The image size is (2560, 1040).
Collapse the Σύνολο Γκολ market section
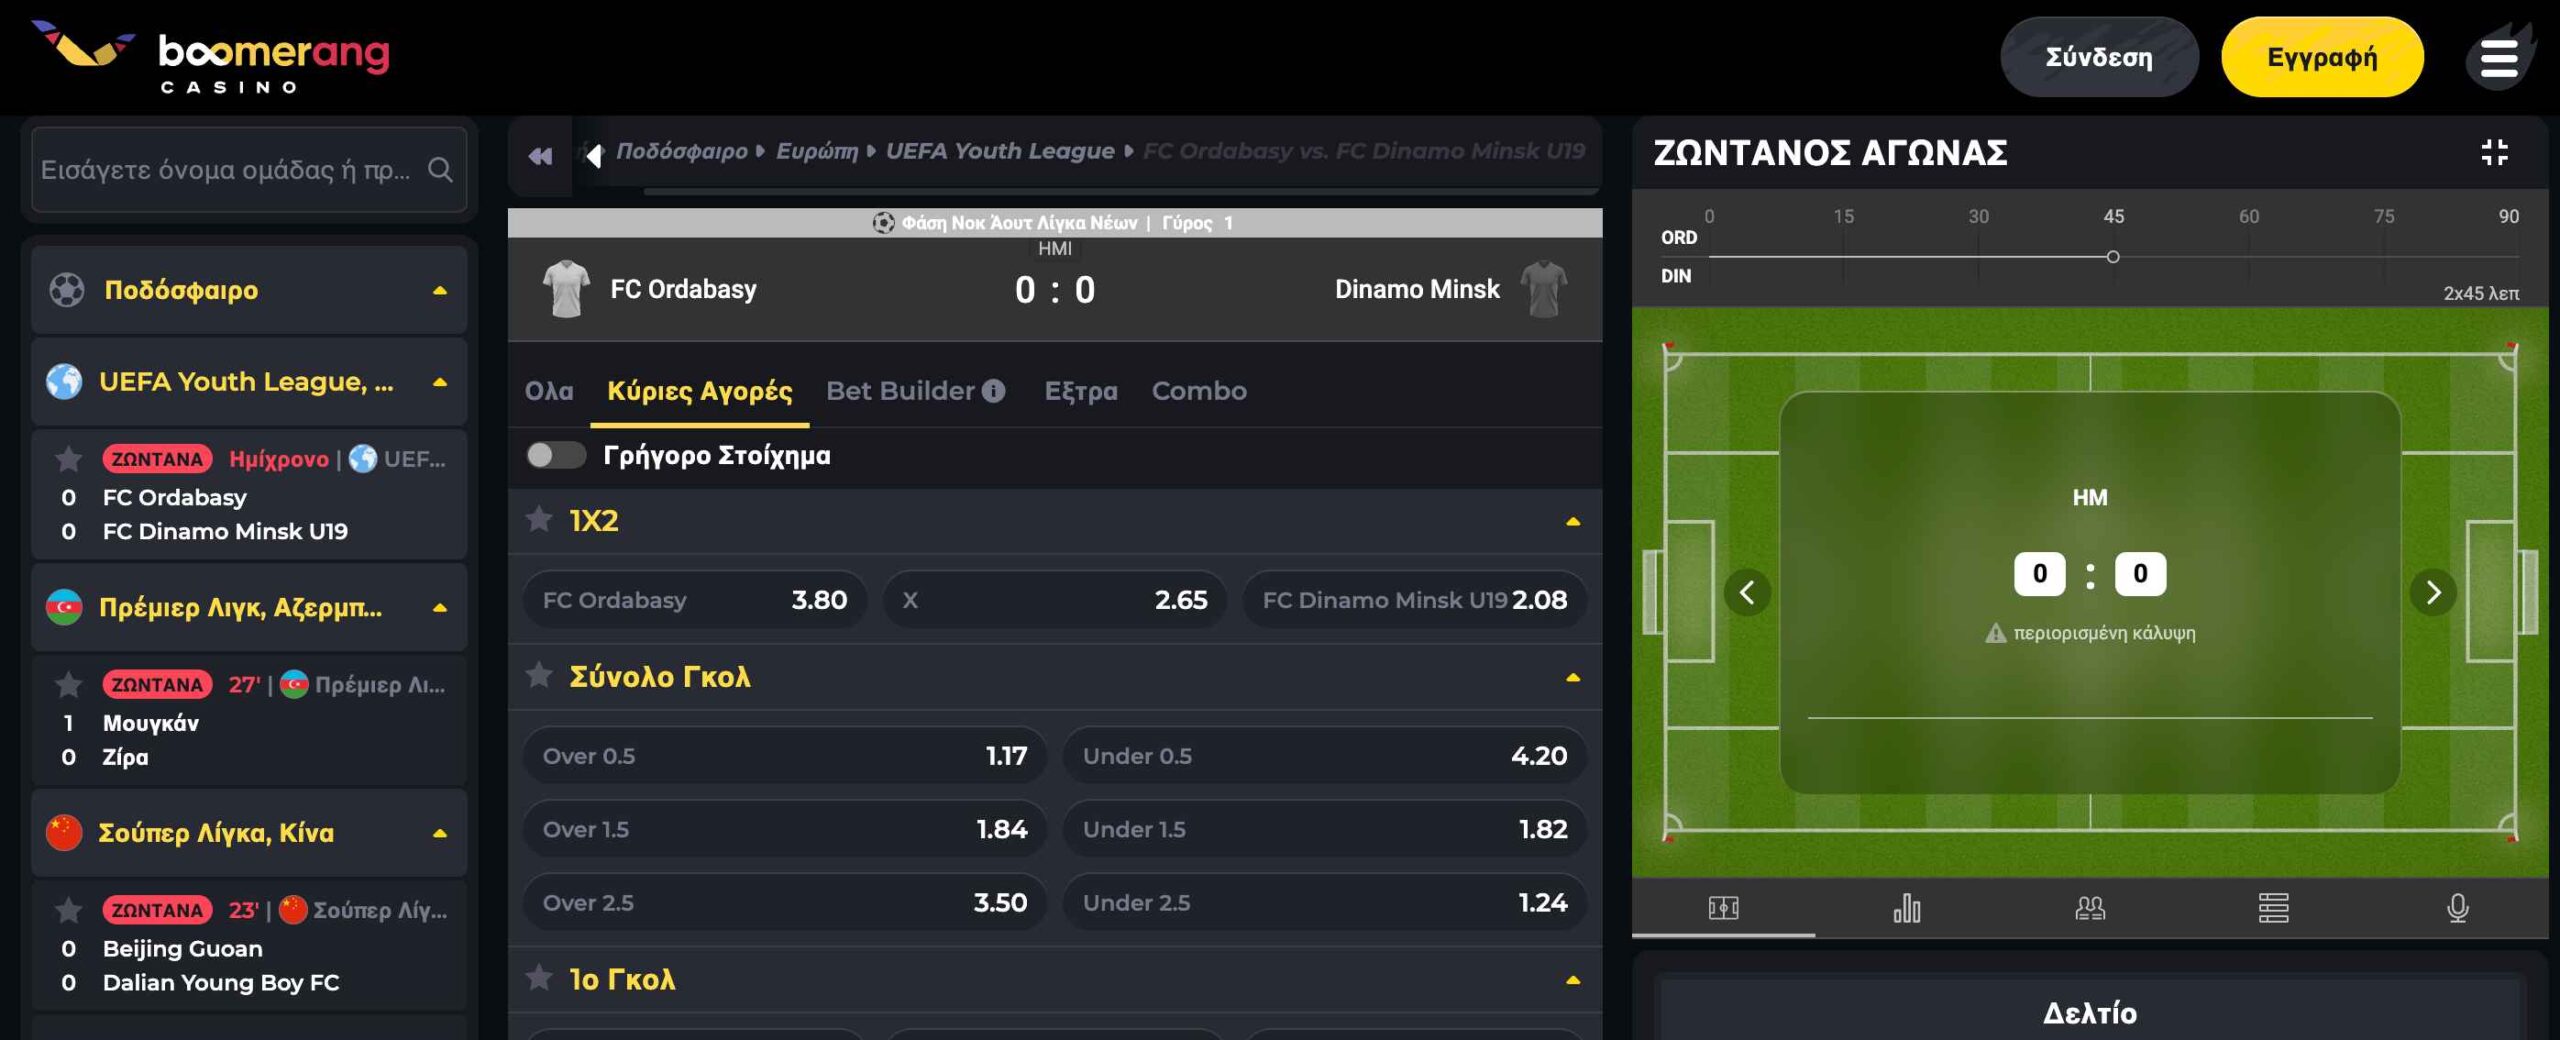click(x=1572, y=678)
